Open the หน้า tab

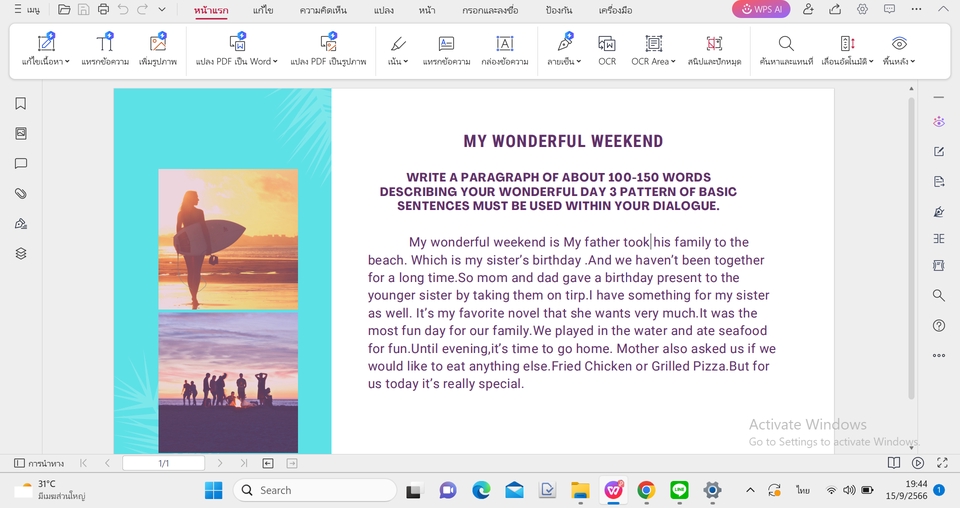tap(427, 10)
